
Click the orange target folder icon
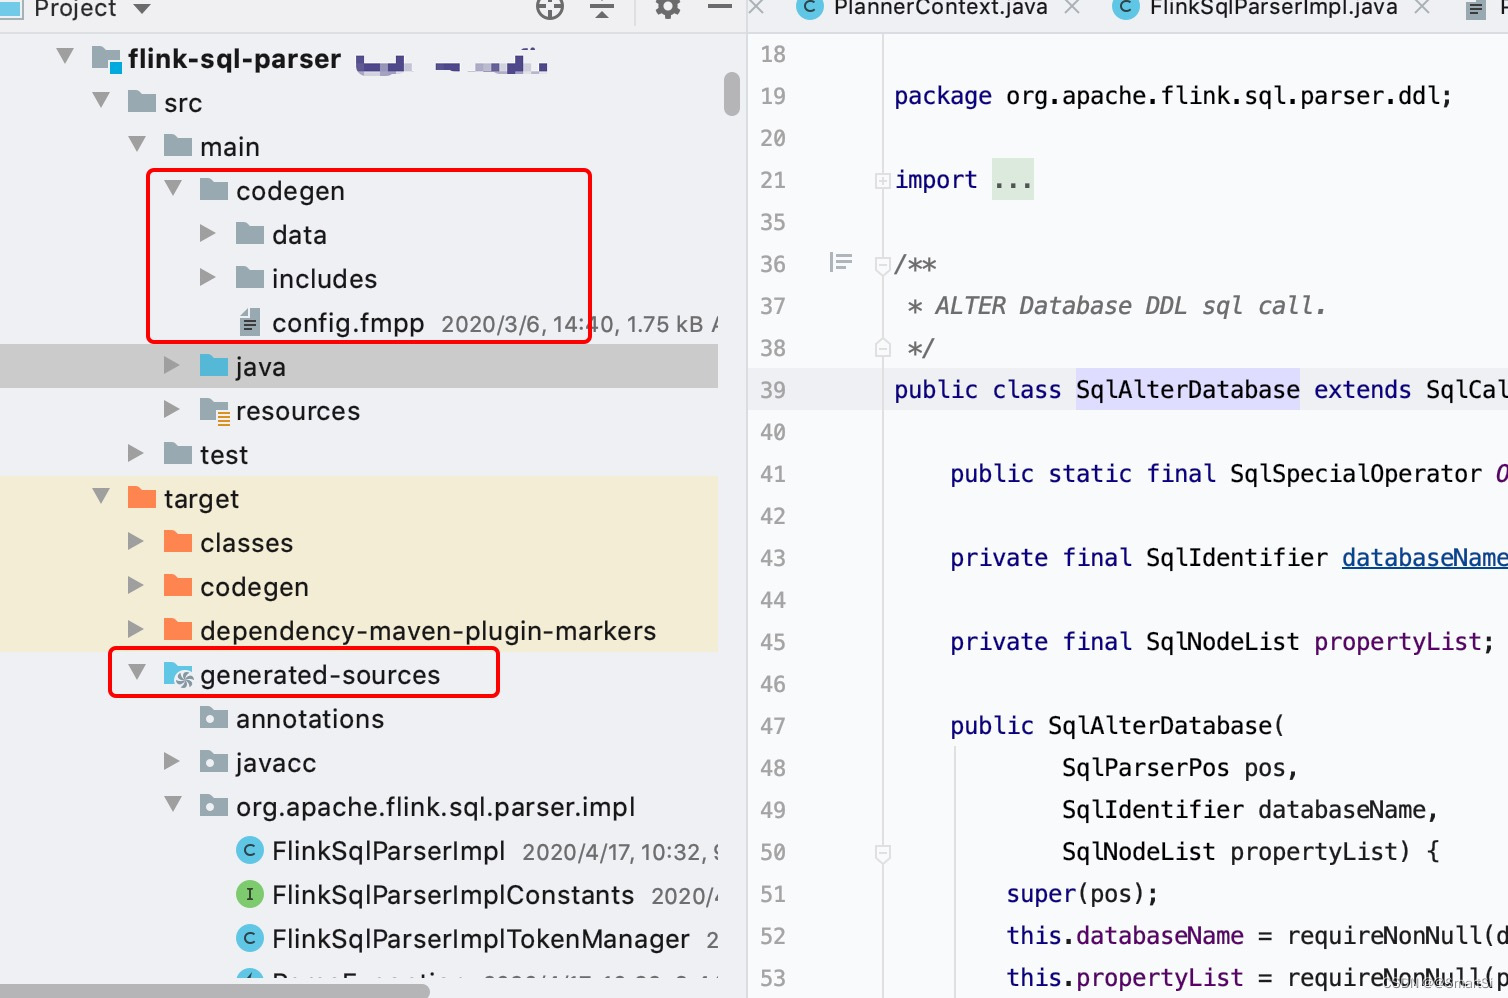142,497
